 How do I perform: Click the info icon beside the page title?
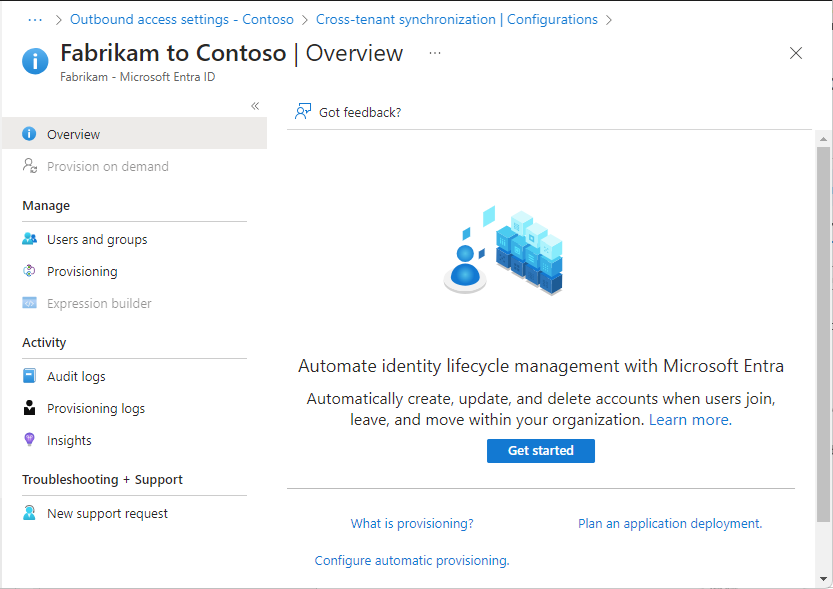[35, 61]
